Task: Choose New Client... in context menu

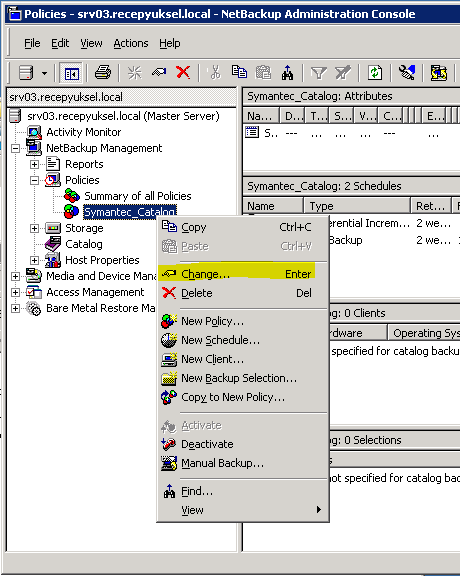Action: [242, 359]
